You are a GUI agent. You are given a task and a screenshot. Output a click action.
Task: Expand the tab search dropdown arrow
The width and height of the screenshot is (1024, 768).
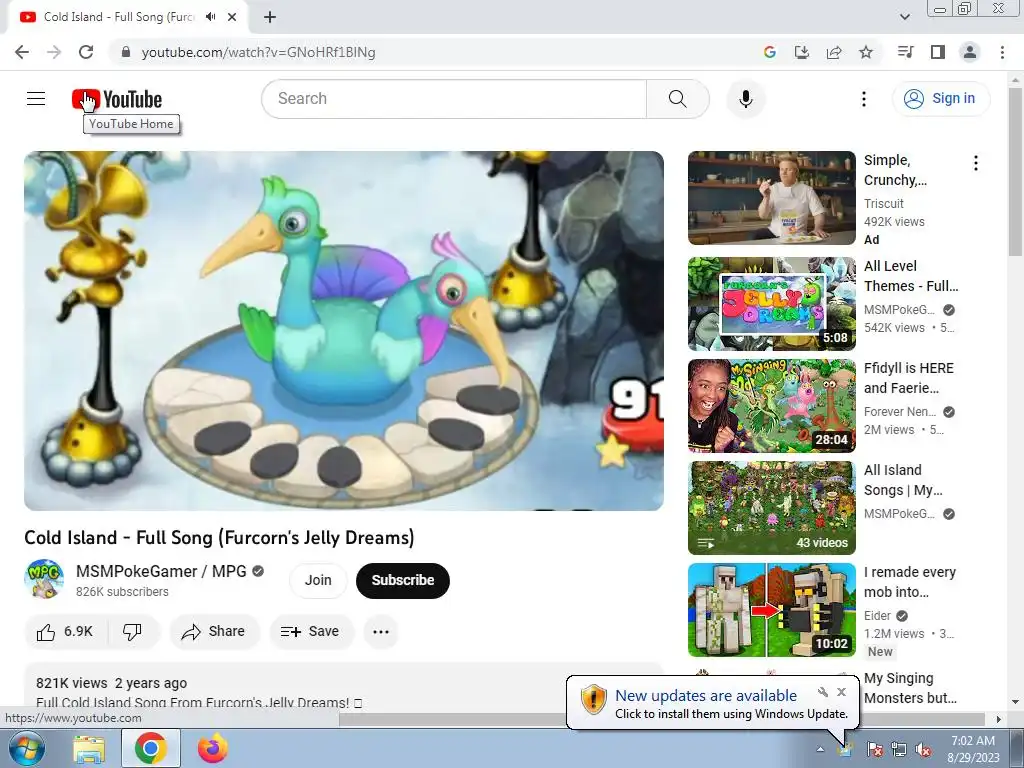[904, 17]
